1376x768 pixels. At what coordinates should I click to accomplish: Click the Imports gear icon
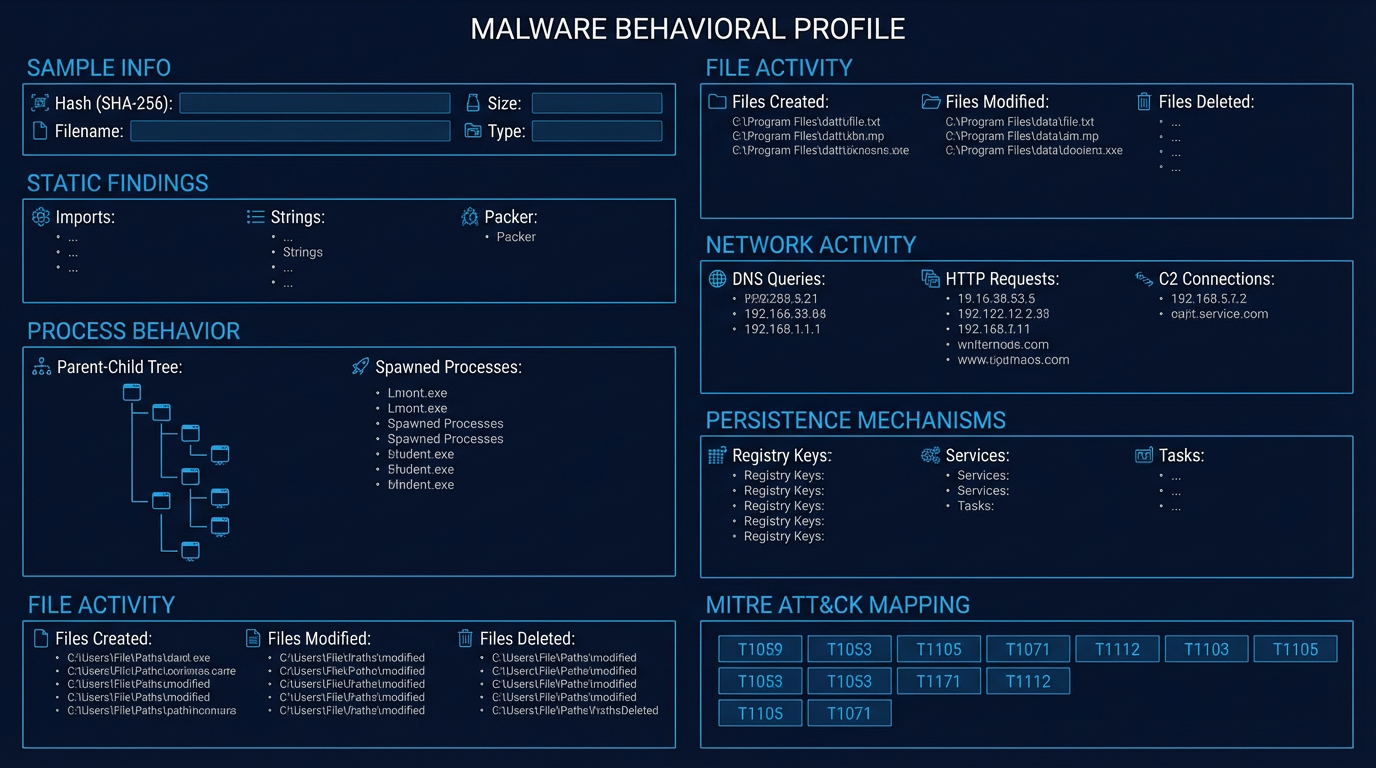(x=38, y=216)
